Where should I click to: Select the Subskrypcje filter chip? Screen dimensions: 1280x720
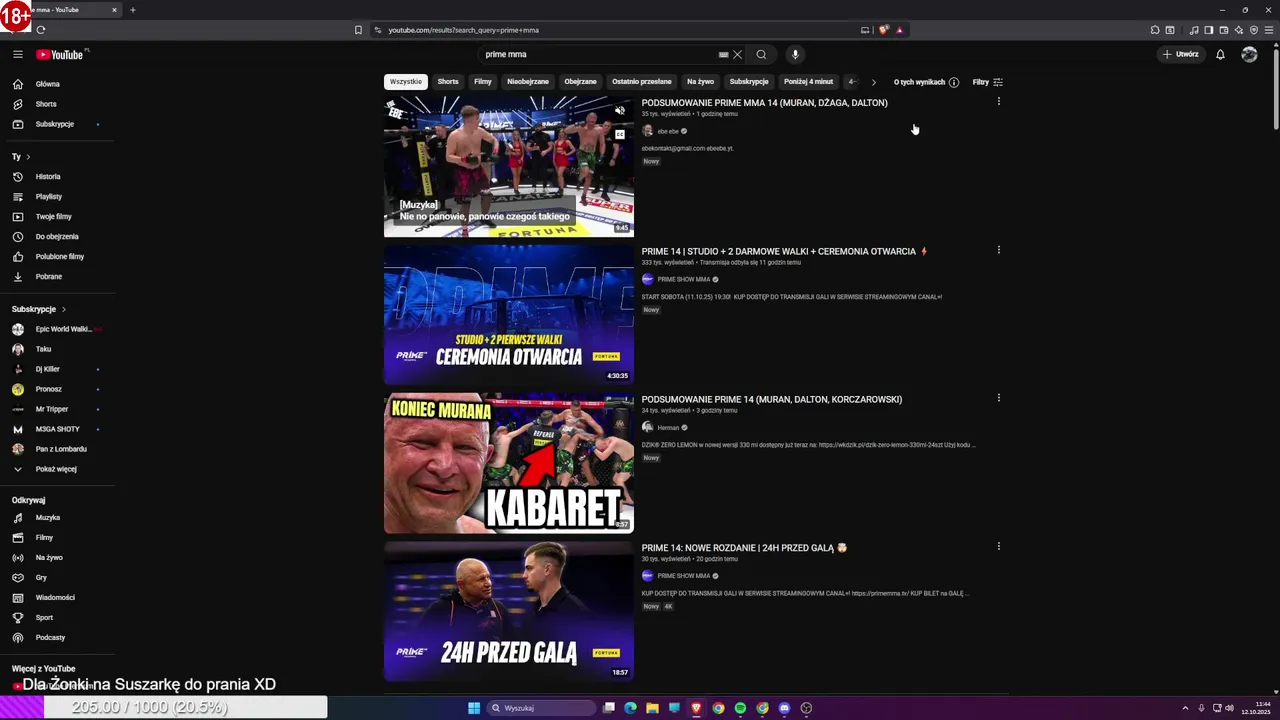point(749,82)
